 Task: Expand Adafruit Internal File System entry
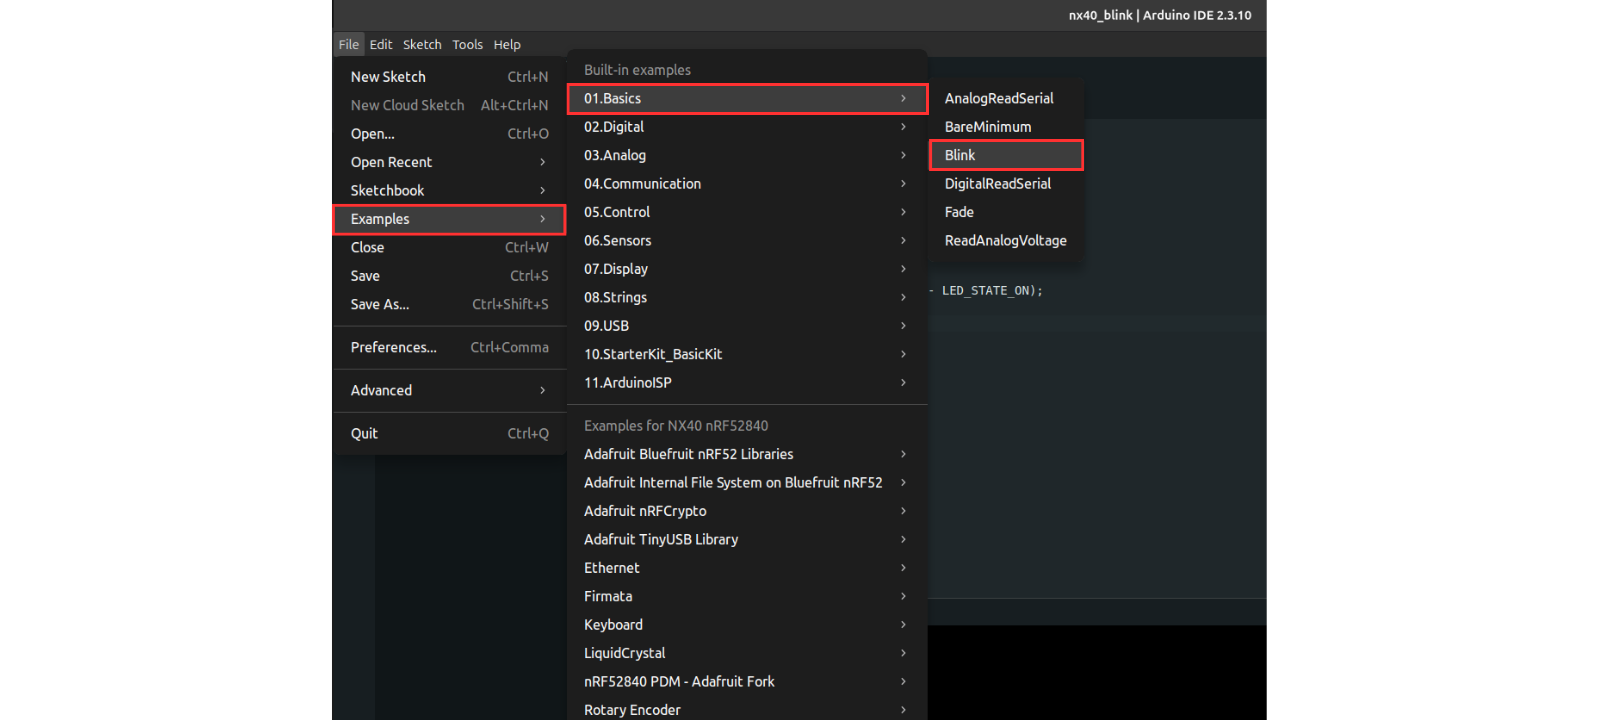[747, 483]
